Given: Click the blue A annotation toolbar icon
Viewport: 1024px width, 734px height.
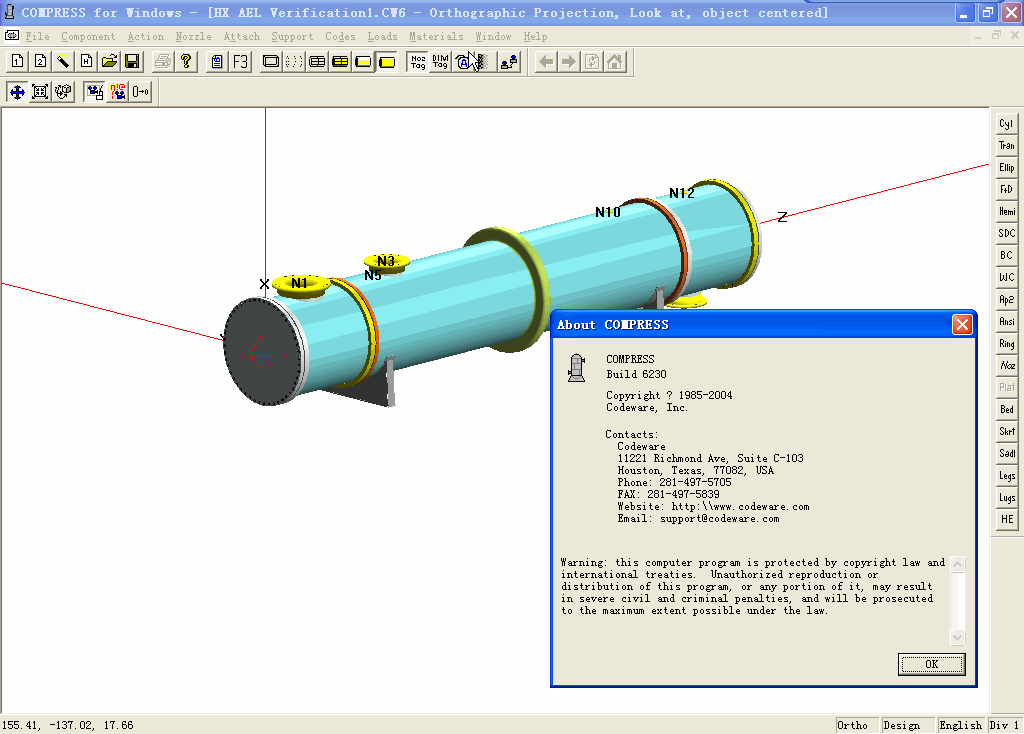Looking at the screenshot, I should pos(464,61).
